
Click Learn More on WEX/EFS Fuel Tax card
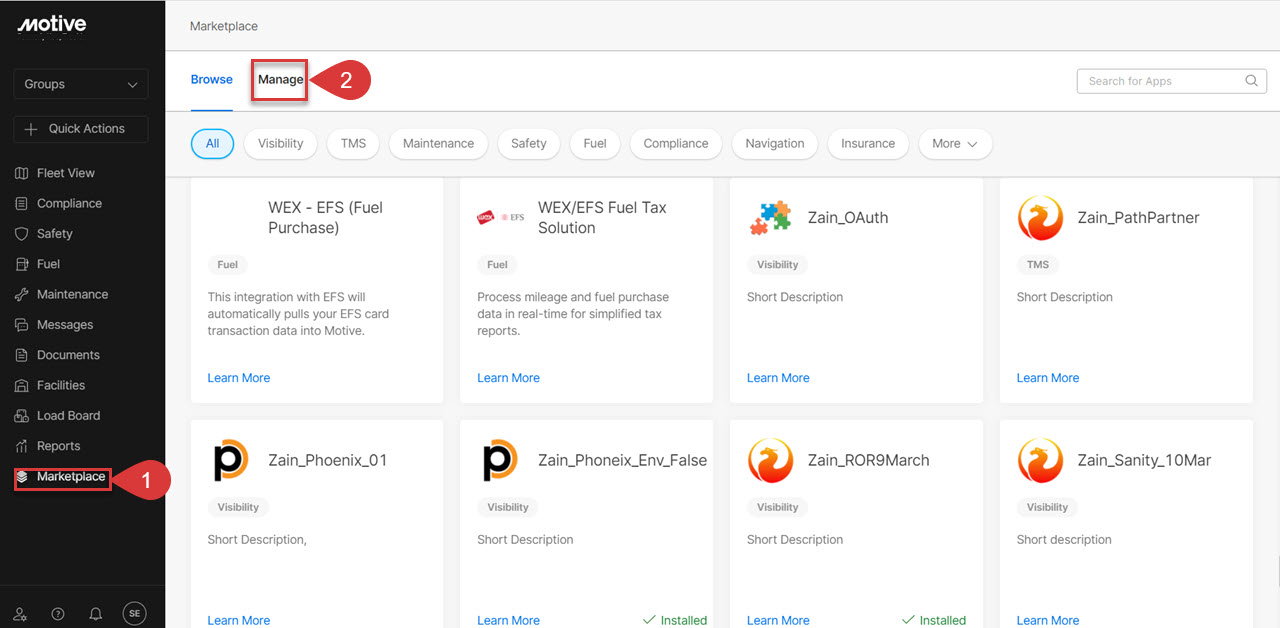[x=508, y=378]
